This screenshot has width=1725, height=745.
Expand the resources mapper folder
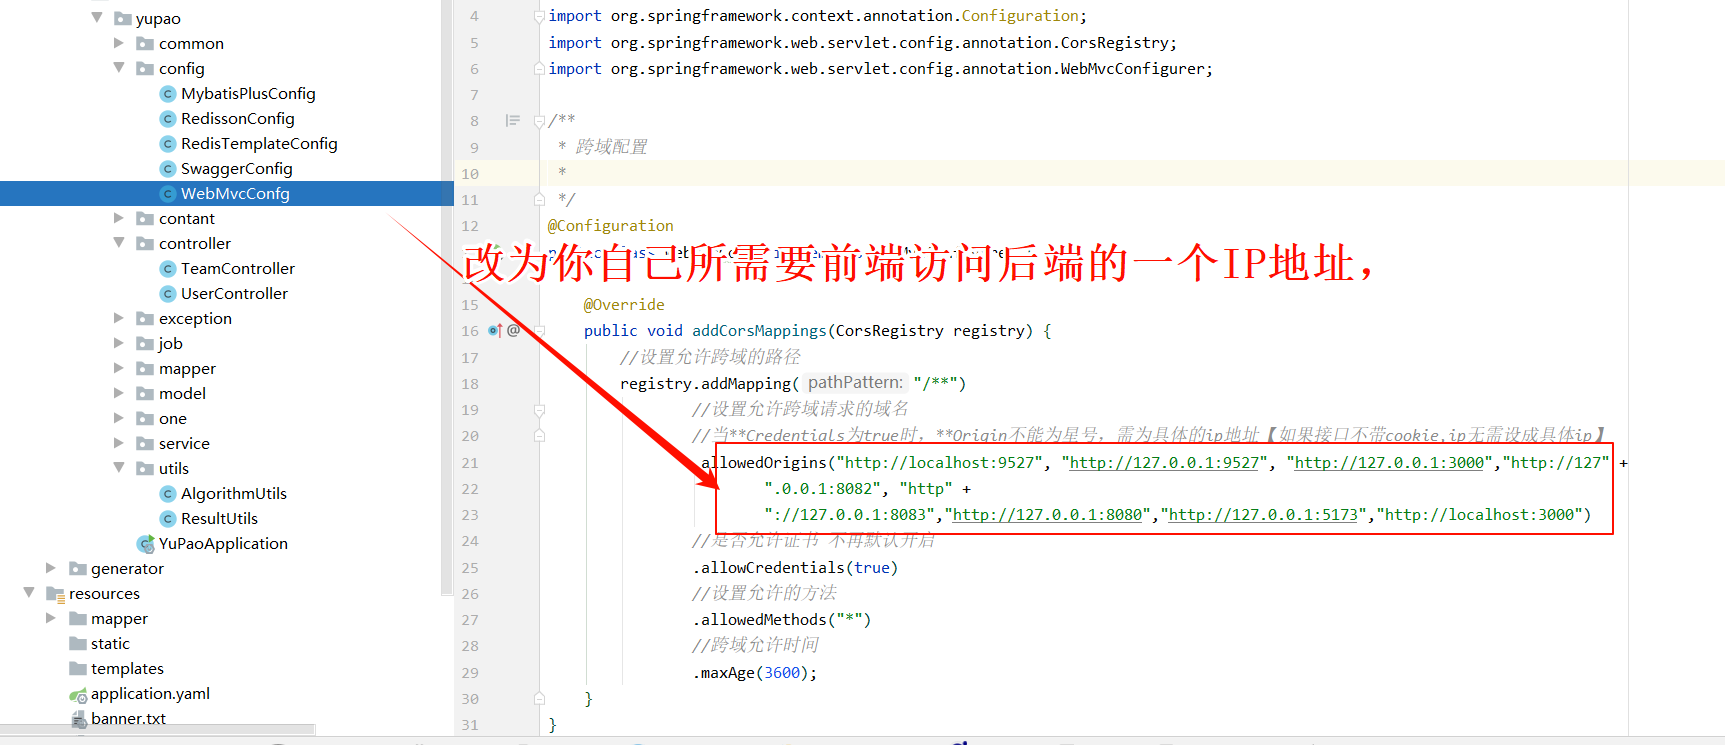[51, 618]
